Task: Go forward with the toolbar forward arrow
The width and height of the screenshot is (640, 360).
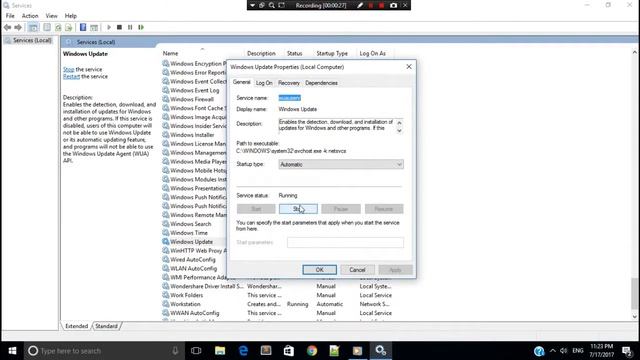Action: click(18, 27)
